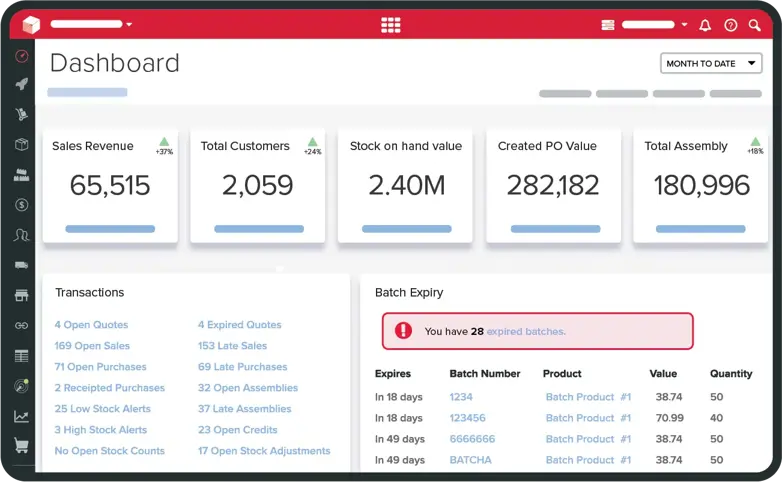The image size is (782, 482).
Task: Open the box inventory icon in sidebar
Action: (21, 144)
